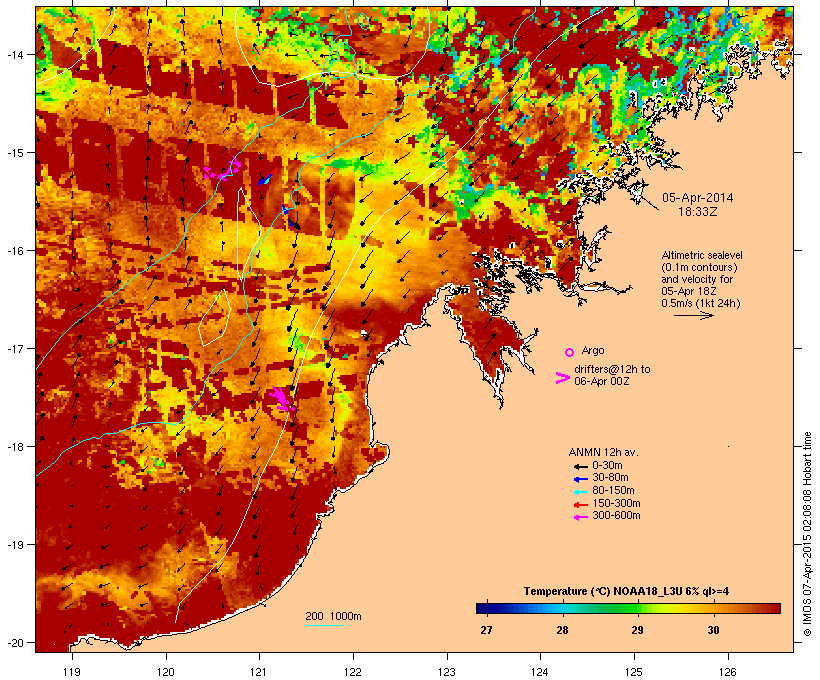Viewport: 820px width, 680px height.
Task: Click the magenta drifter track near 15S
Action: click(x=222, y=169)
